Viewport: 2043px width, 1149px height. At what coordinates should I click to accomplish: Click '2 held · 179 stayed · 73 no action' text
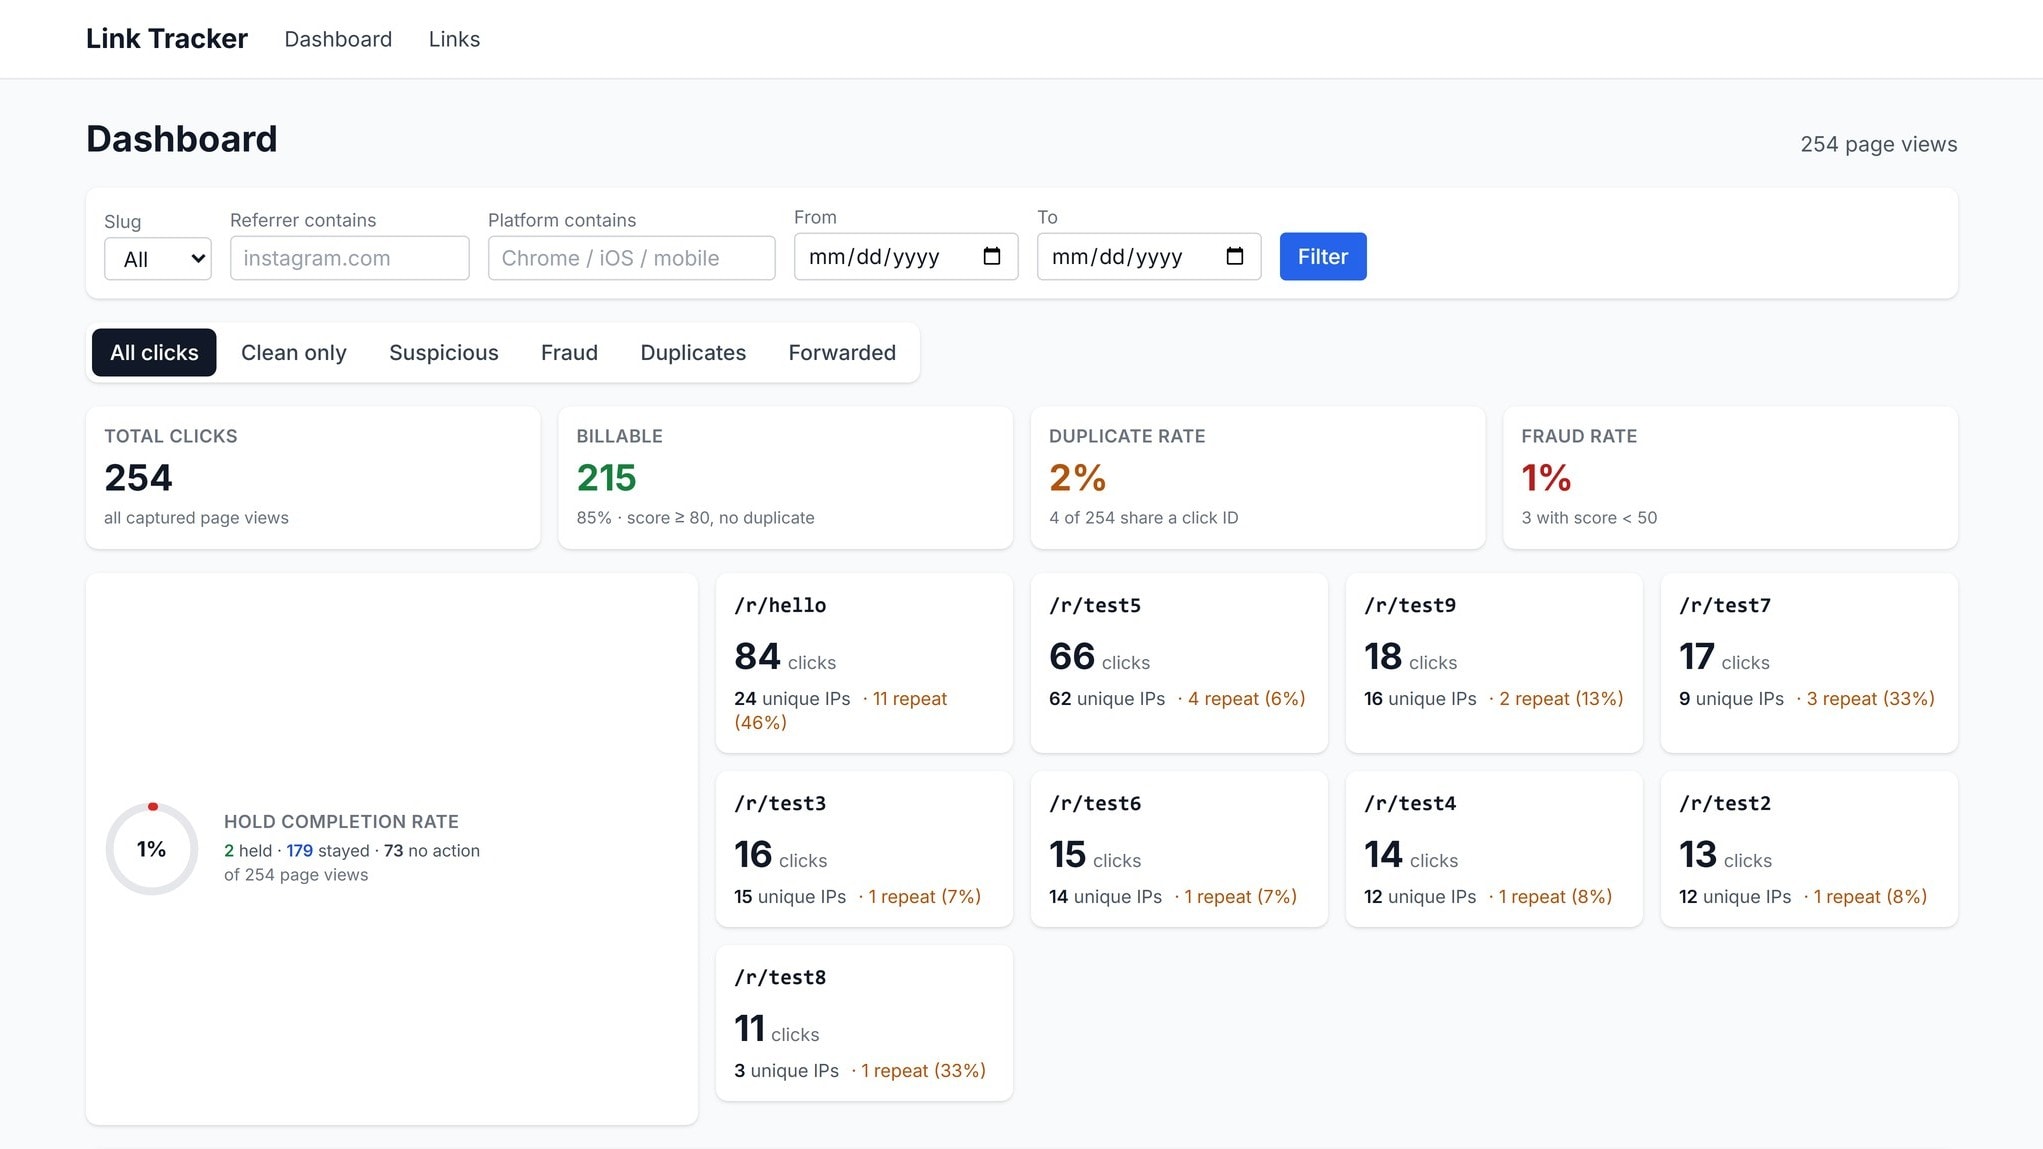click(352, 851)
